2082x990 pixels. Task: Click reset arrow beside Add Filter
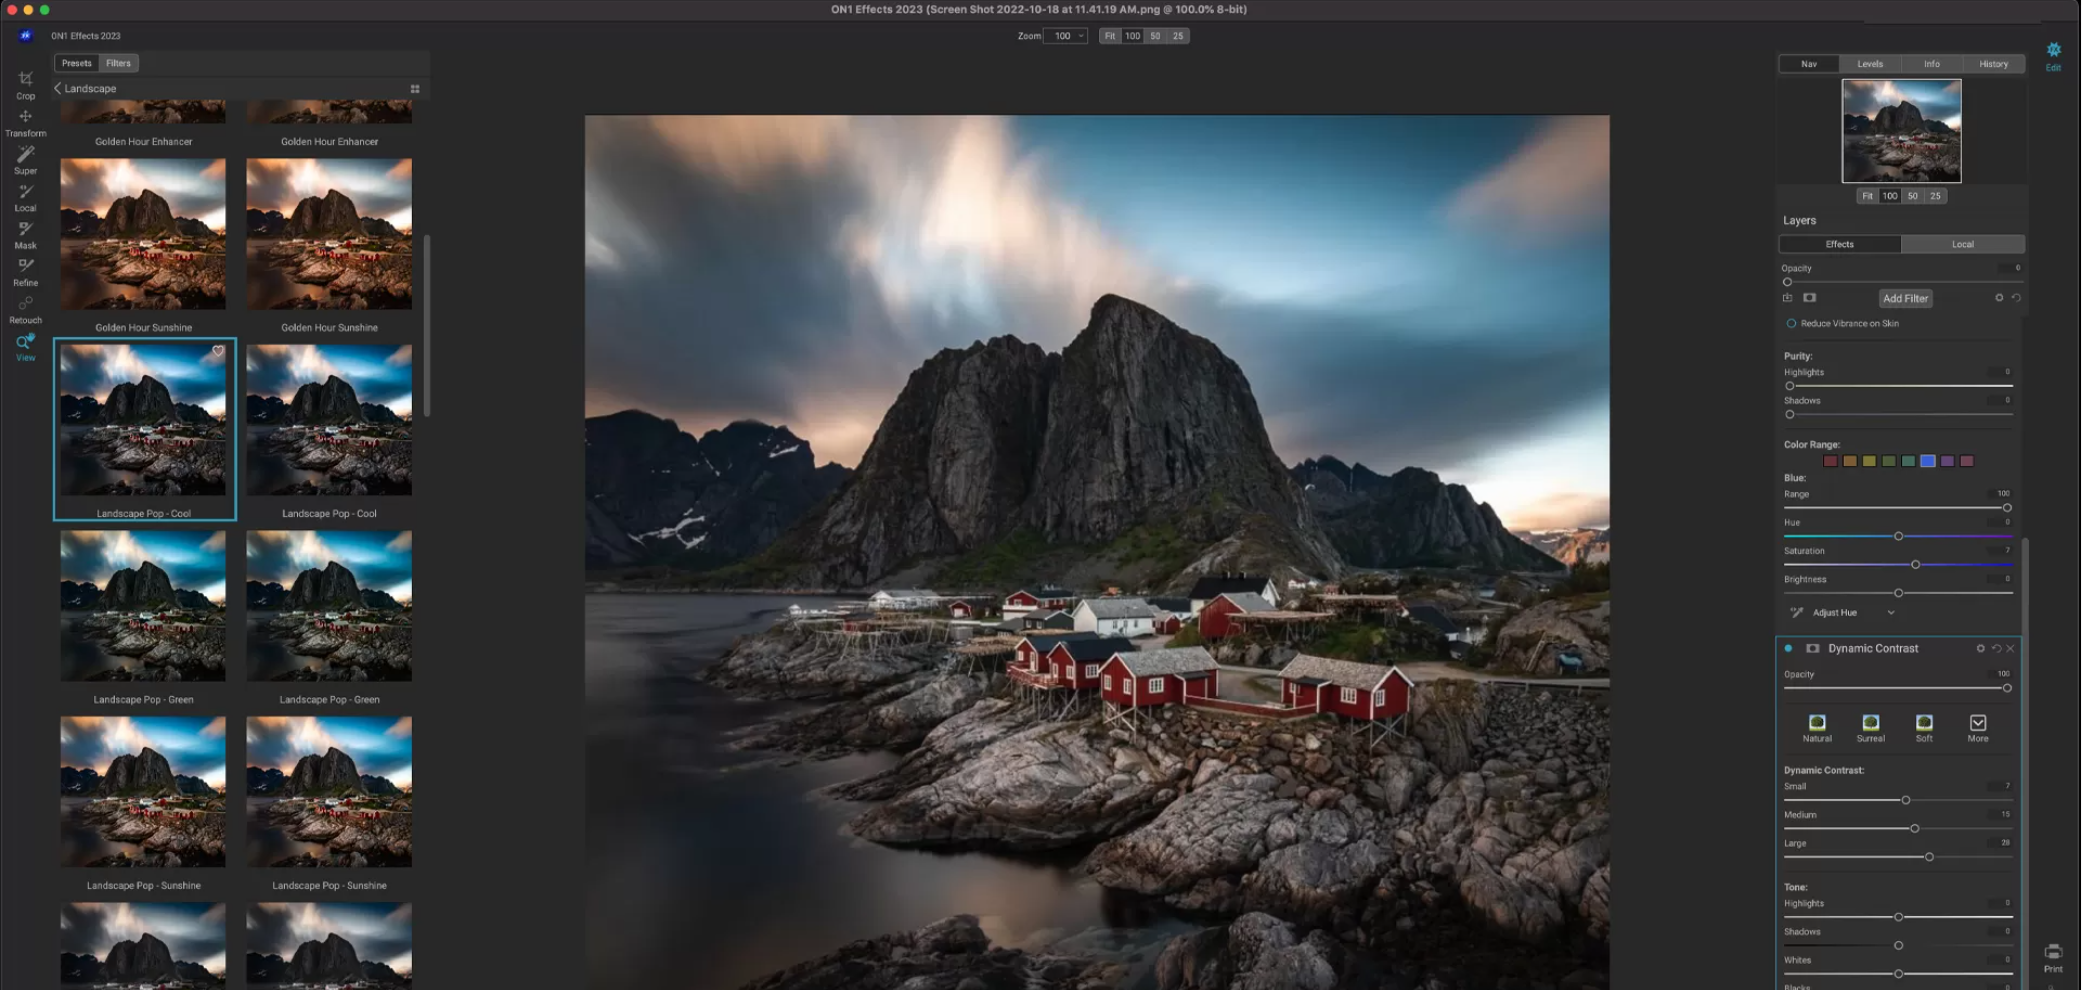click(x=2016, y=298)
